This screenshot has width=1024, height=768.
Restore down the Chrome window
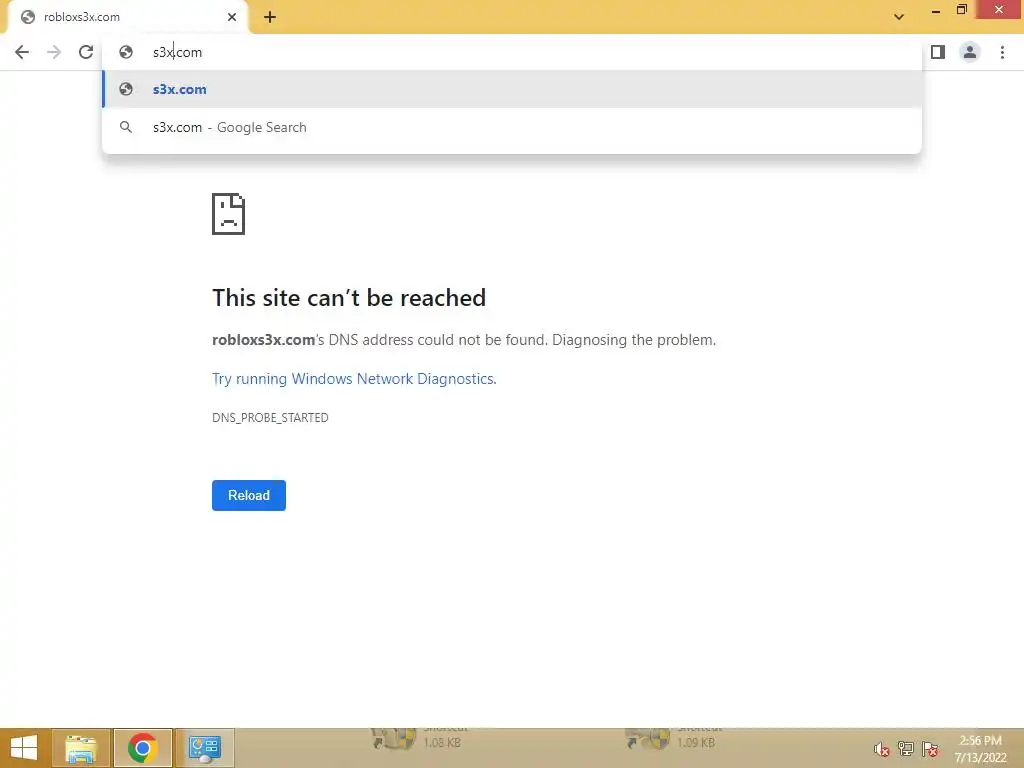(x=961, y=9)
